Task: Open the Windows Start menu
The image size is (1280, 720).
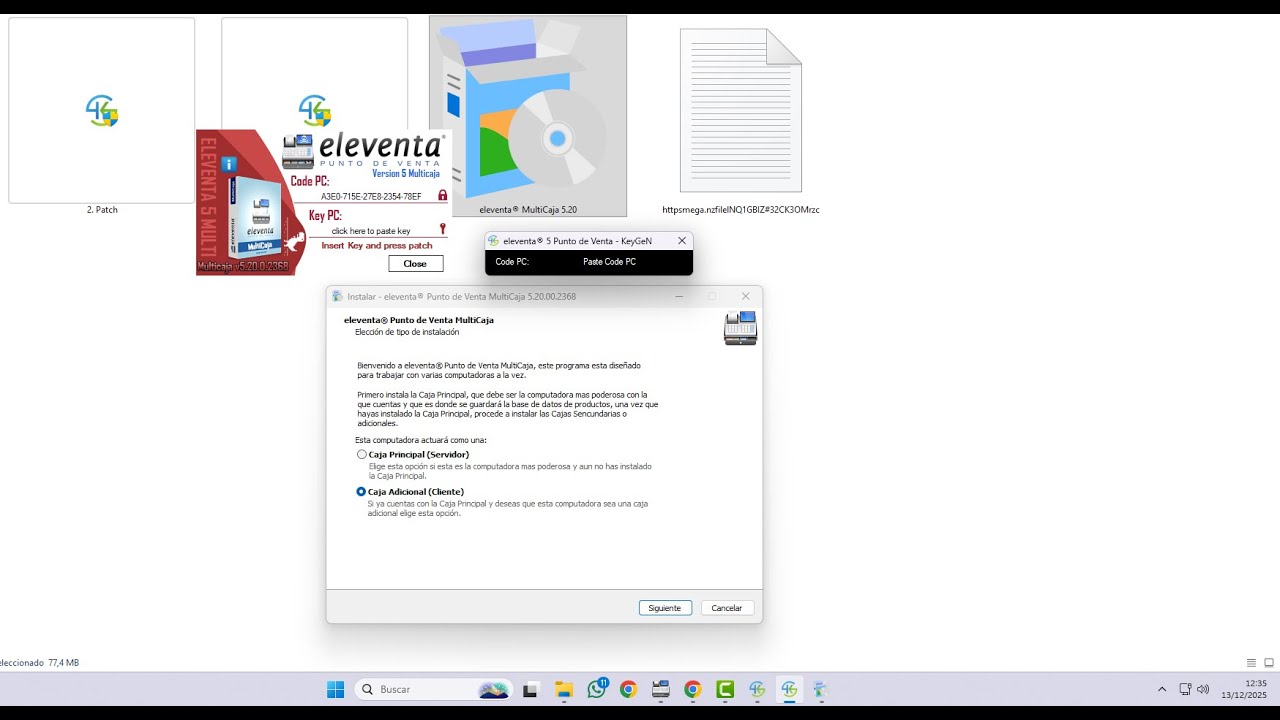Action: coord(335,689)
